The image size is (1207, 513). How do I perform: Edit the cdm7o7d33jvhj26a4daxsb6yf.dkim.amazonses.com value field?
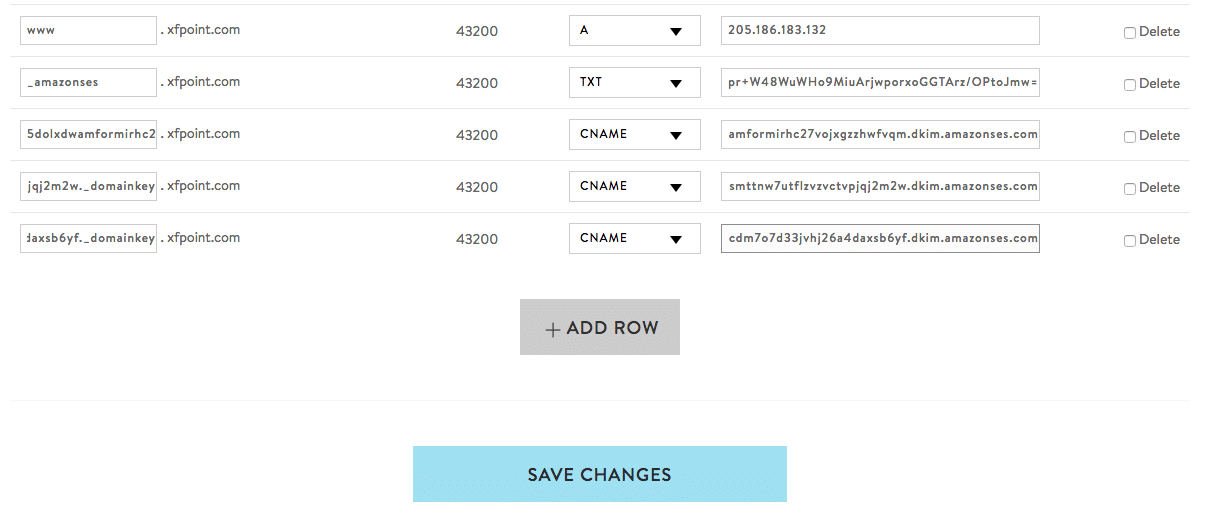point(880,238)
